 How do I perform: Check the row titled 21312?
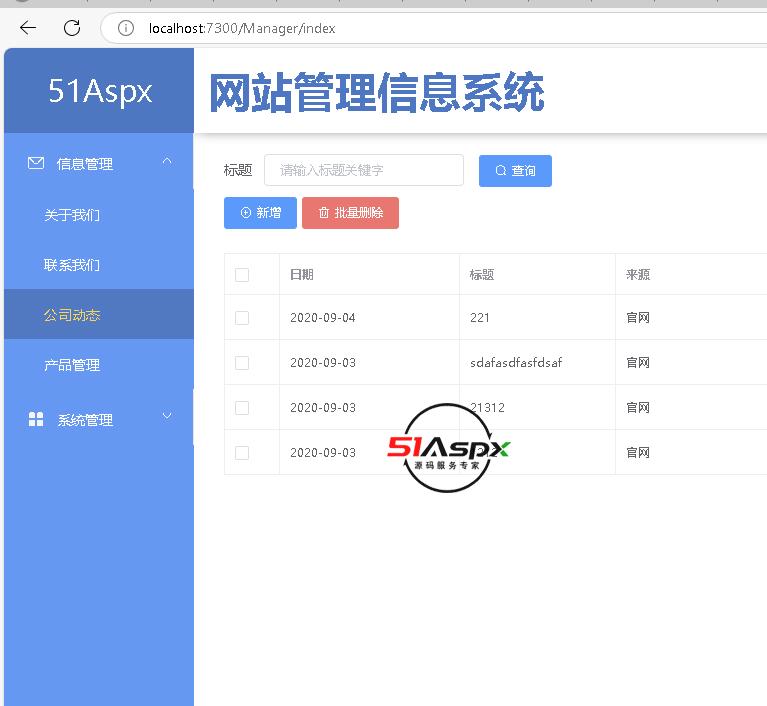coord(242,408)
